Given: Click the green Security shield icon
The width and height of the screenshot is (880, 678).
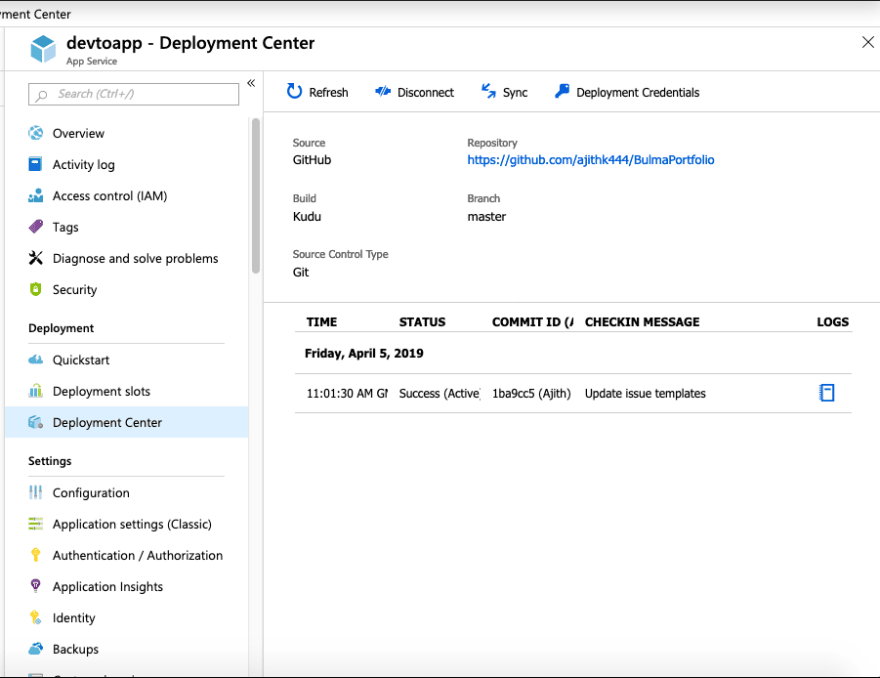Looking at the screenshot, I should coord(35,289).
